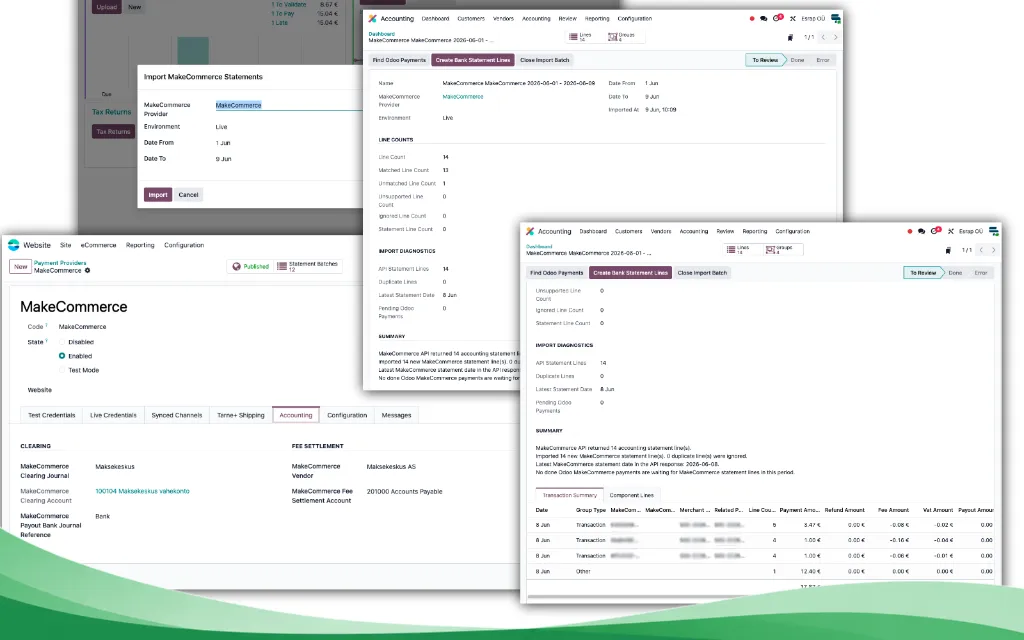Go to next record arrow in upper Accounting window
Viewport: 1024px width, 640px height.
point(835,37)
